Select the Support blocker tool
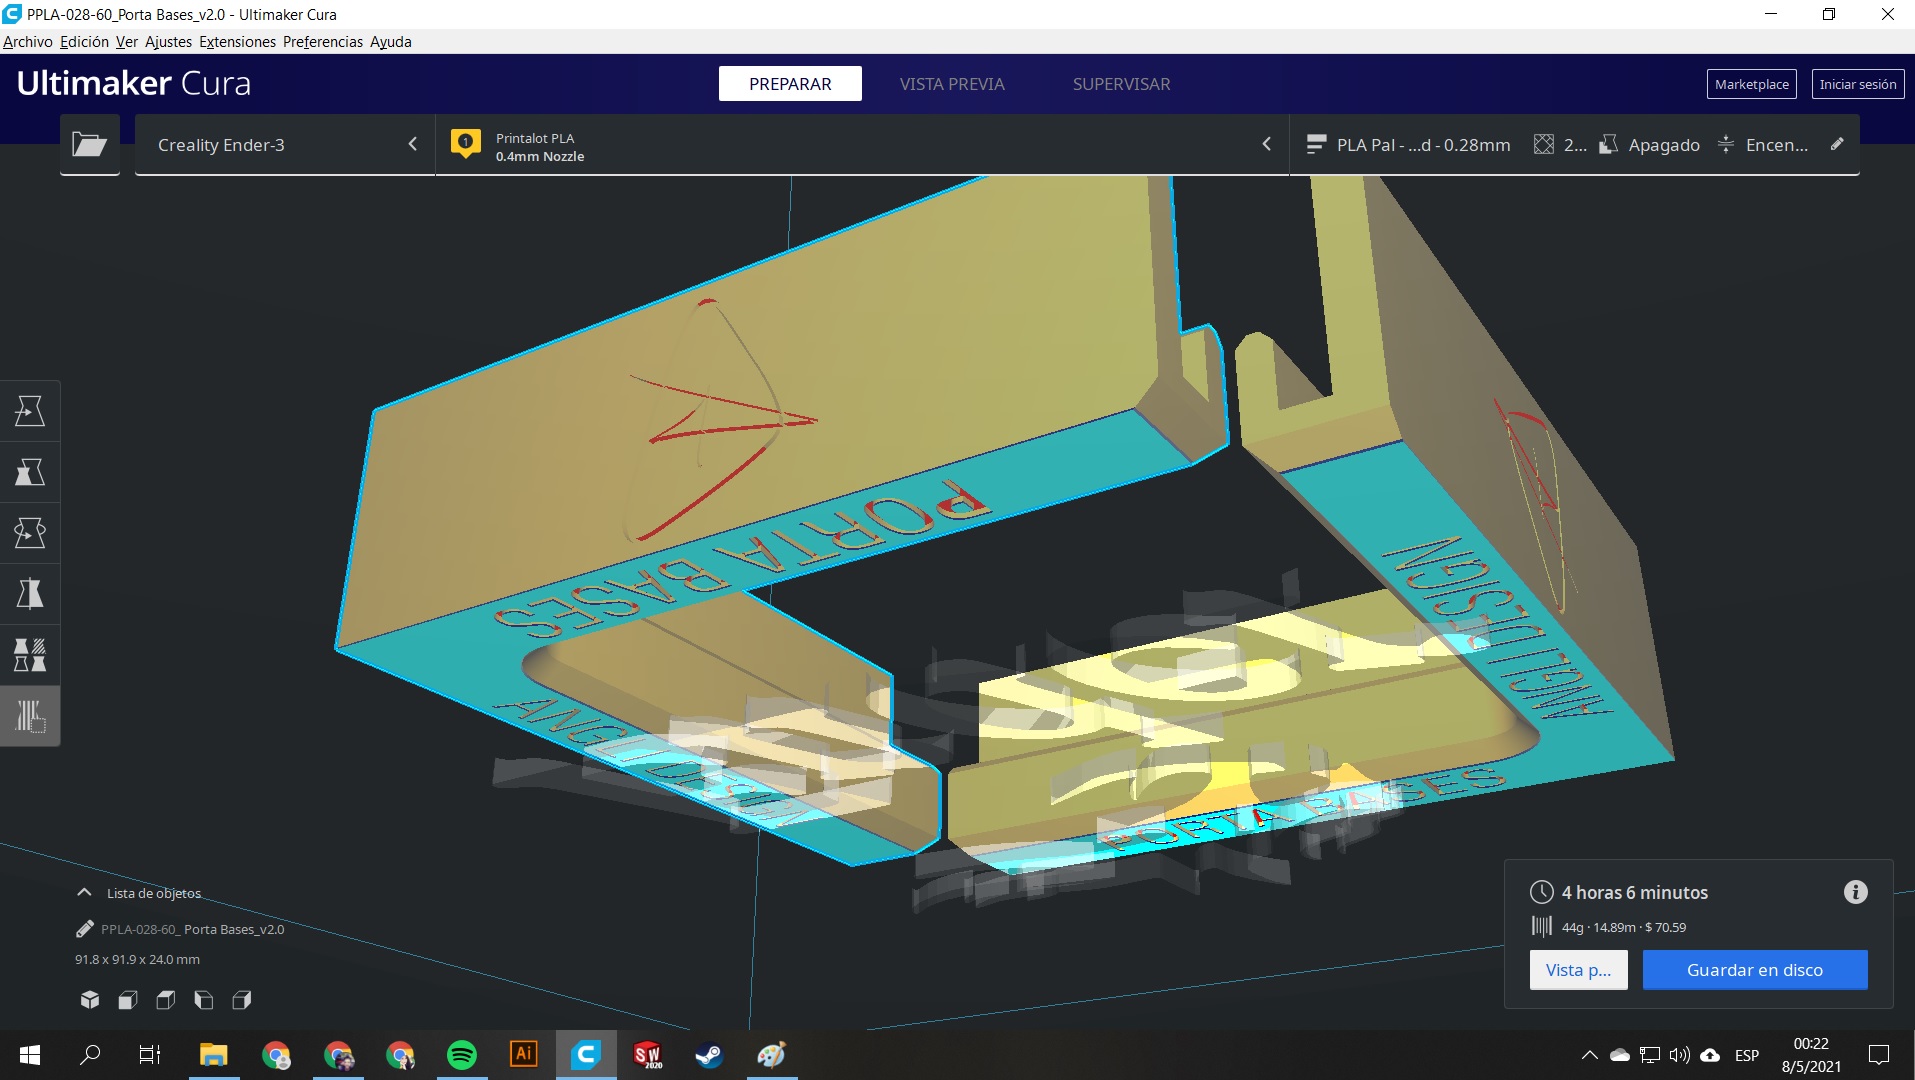 point(30,715)
